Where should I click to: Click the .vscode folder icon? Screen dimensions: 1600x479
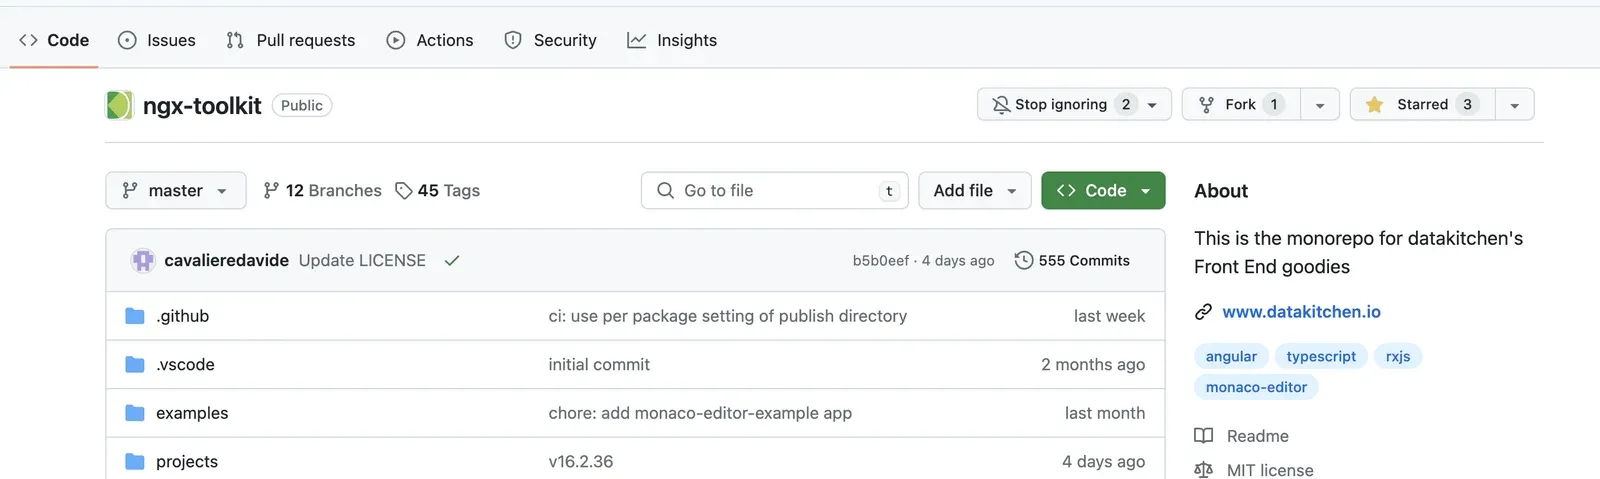[135, 364]
